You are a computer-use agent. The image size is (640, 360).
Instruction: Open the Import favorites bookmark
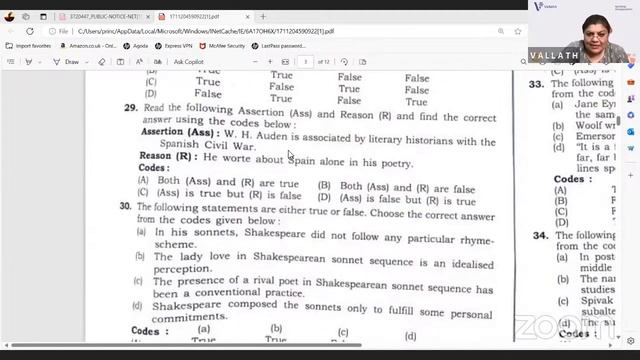tap(29, 46)
